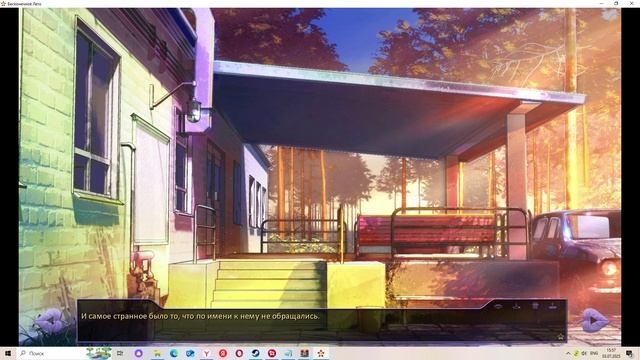Viewport: 640px width, 360px height.
Task: Minimize the game window
Action: [602, 3]
